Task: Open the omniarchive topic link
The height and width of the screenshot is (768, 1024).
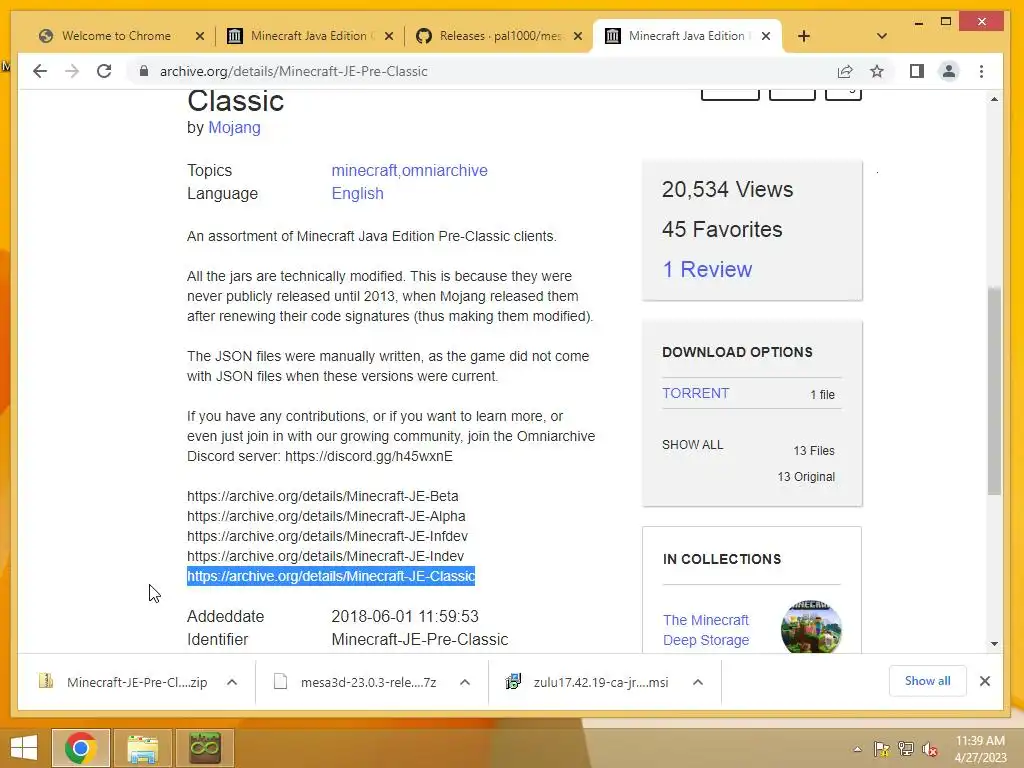Action: click(x=445, y=170)
